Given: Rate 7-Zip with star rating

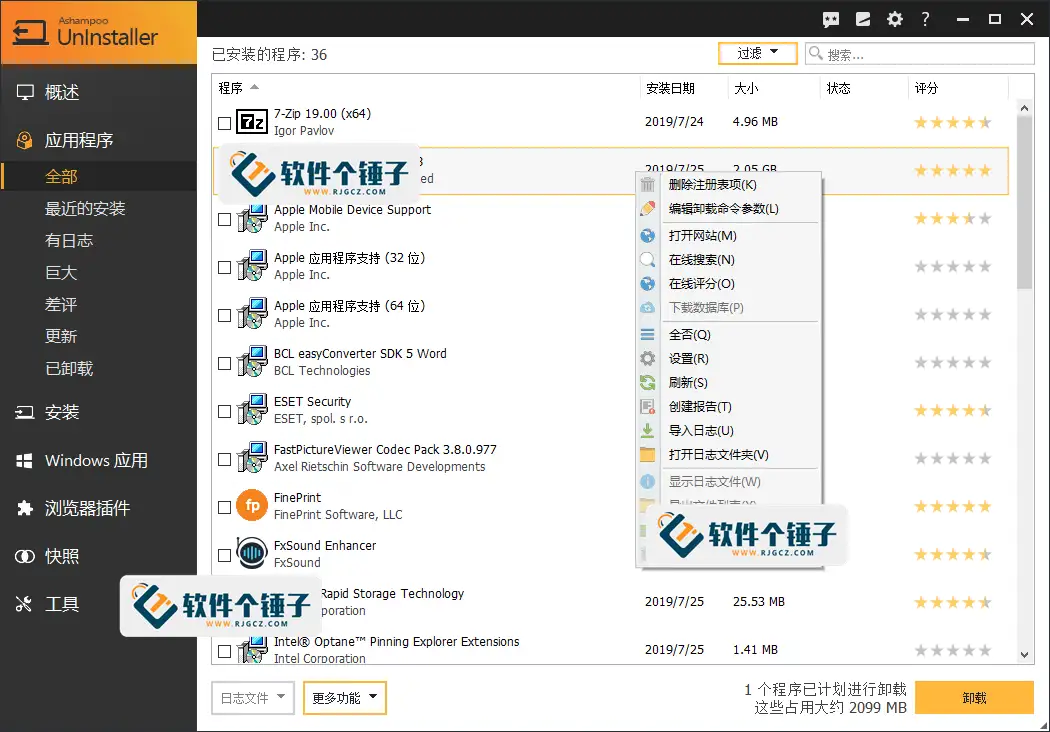Looking at the screenshot, I should click(953, 123).
